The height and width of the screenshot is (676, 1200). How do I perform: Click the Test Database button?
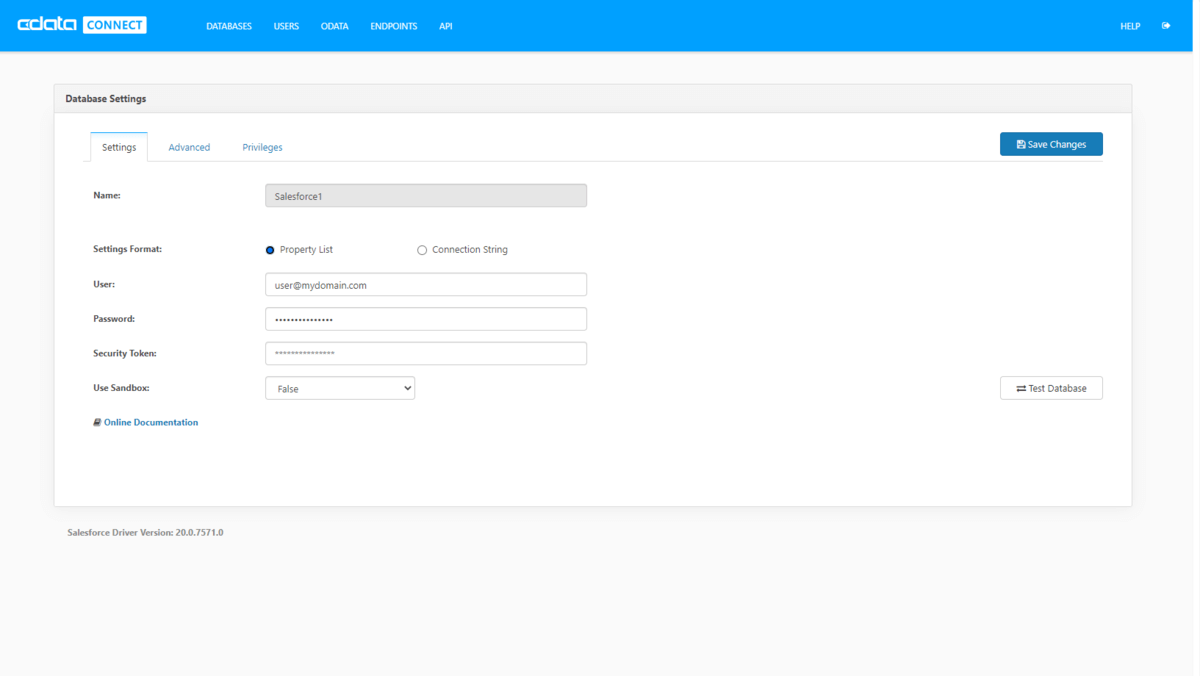pyautogui.click(x=1051, y=388)
